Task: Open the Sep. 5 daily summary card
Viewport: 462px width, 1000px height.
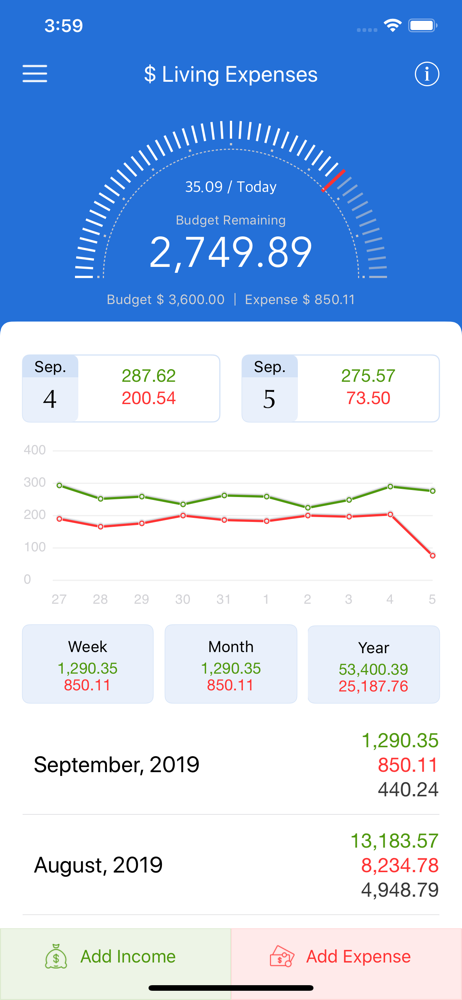Action: click(x=340, y=388)
